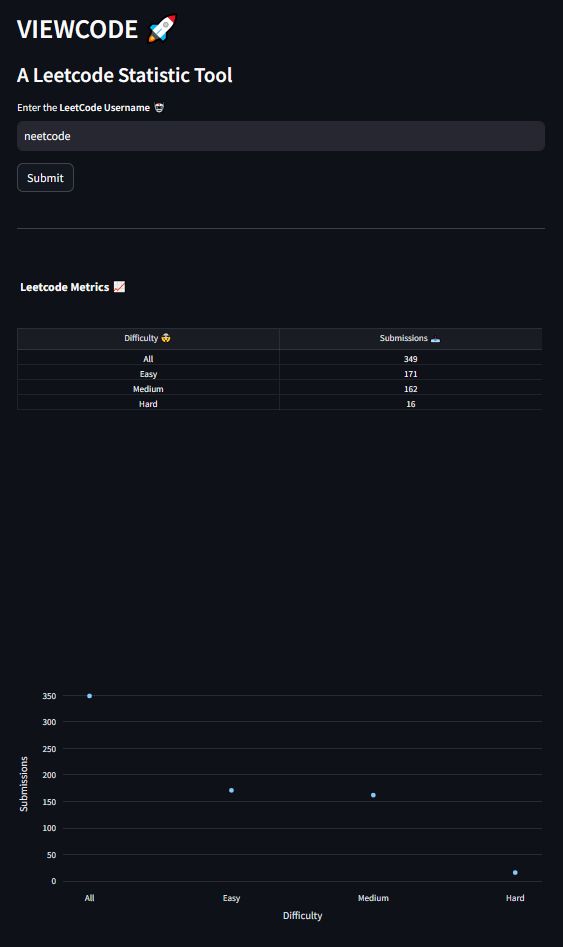Click the rocket emoji beside VIEWCODE

[162, 29]
